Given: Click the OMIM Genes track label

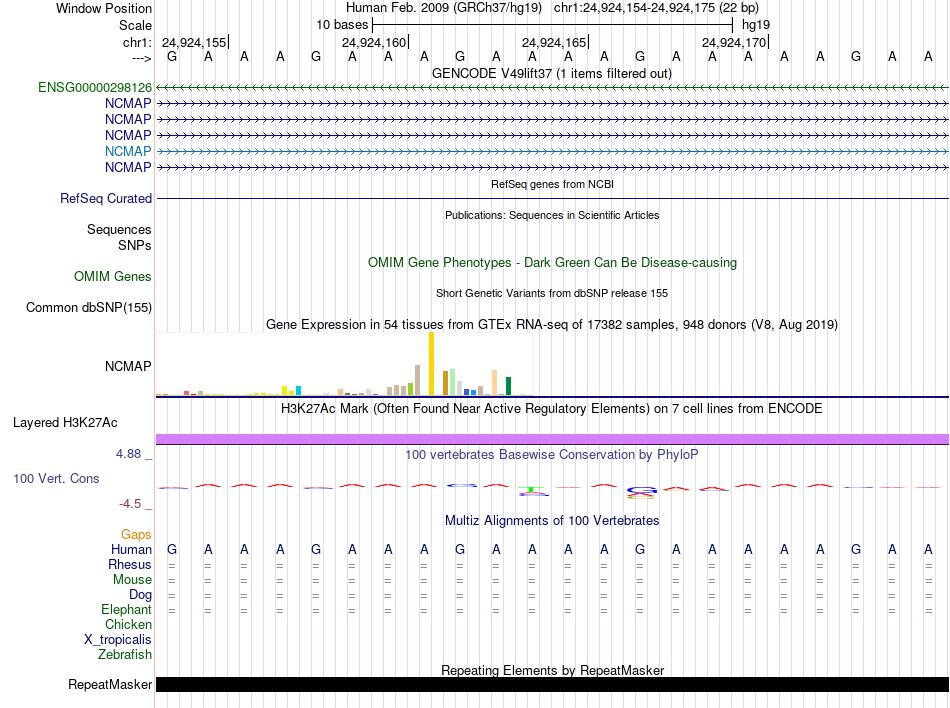Looking at the screenshot, I should pyautogui.click(x=113, y=277).
